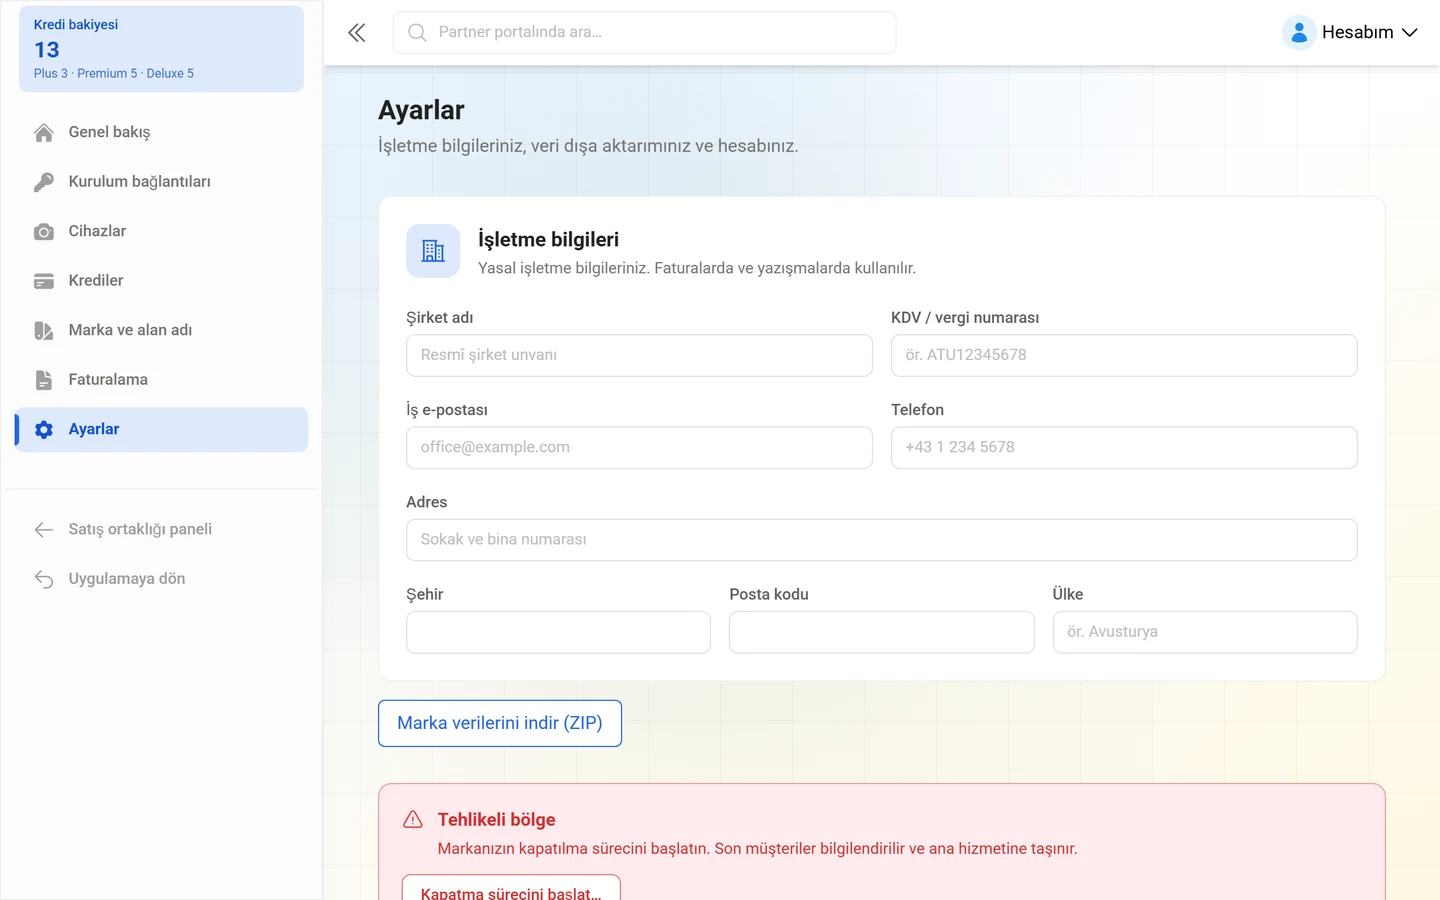This screenshot has height=900, width=1440.
Task: Navigate to Krediler
Action: 161,281
